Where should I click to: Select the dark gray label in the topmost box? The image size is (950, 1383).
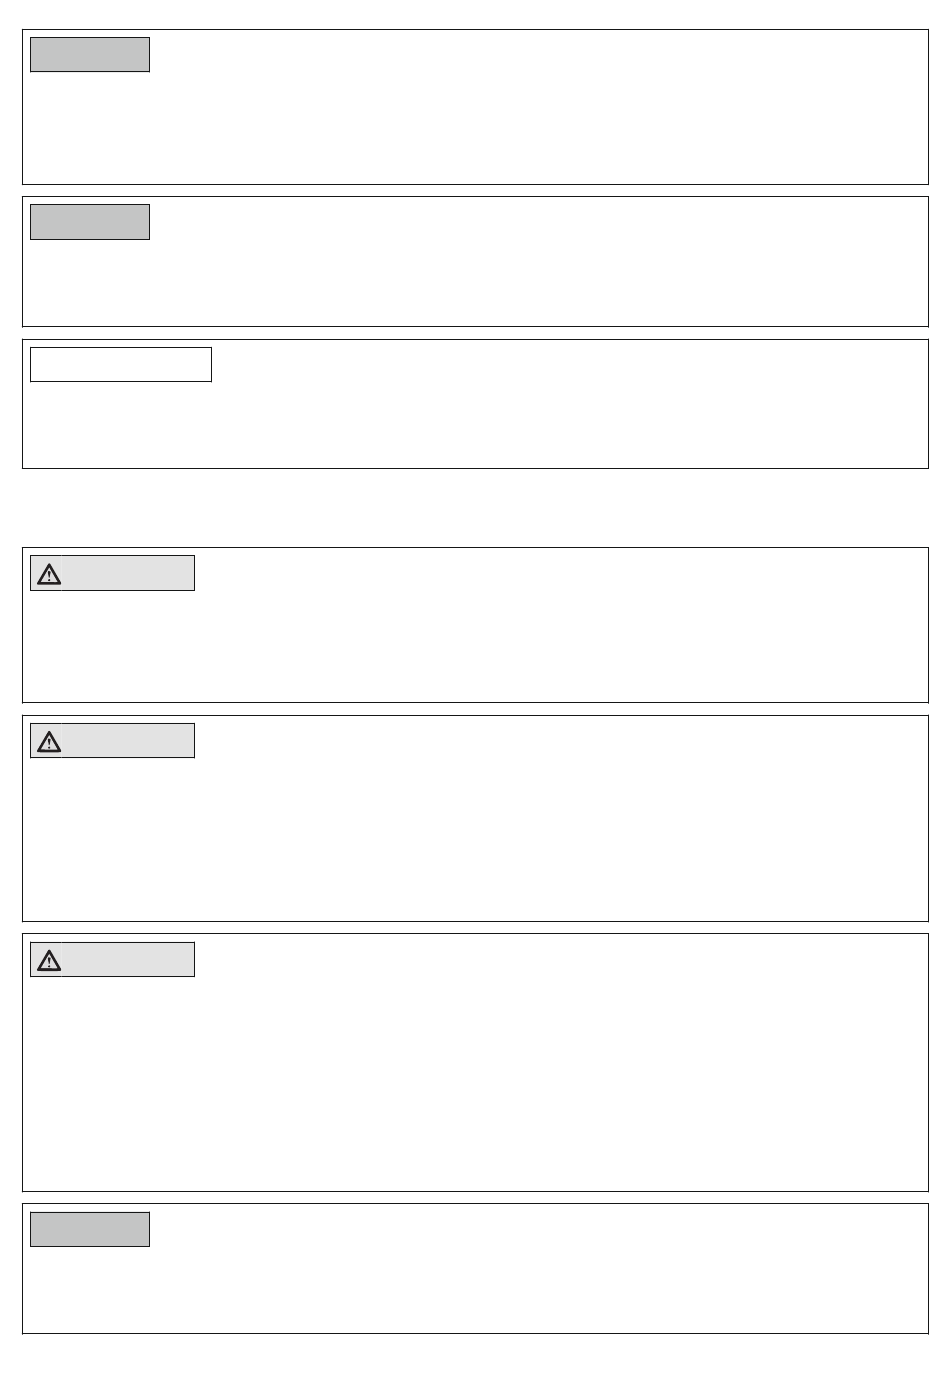coord(90,55)
